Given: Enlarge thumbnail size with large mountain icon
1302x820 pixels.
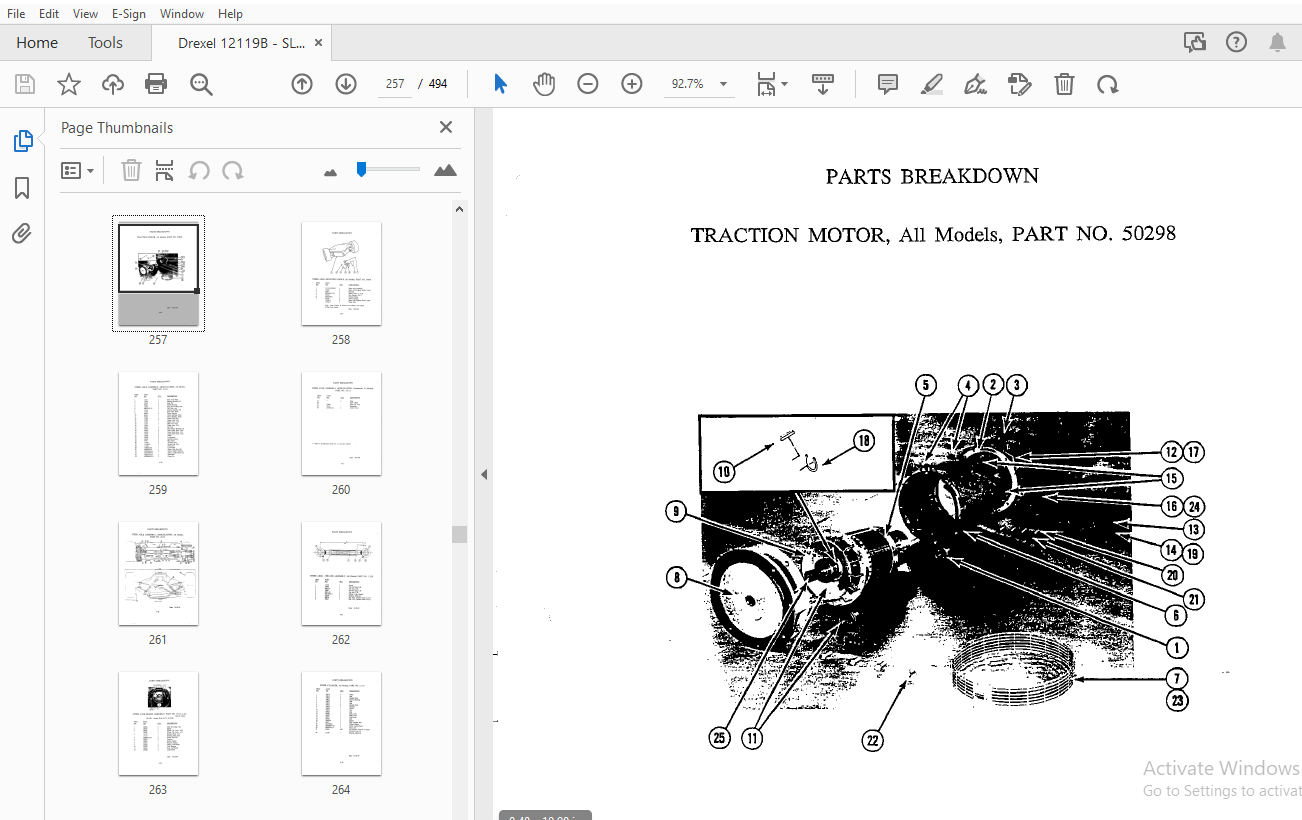Looking at the screenshot, I should coord(445,171).
